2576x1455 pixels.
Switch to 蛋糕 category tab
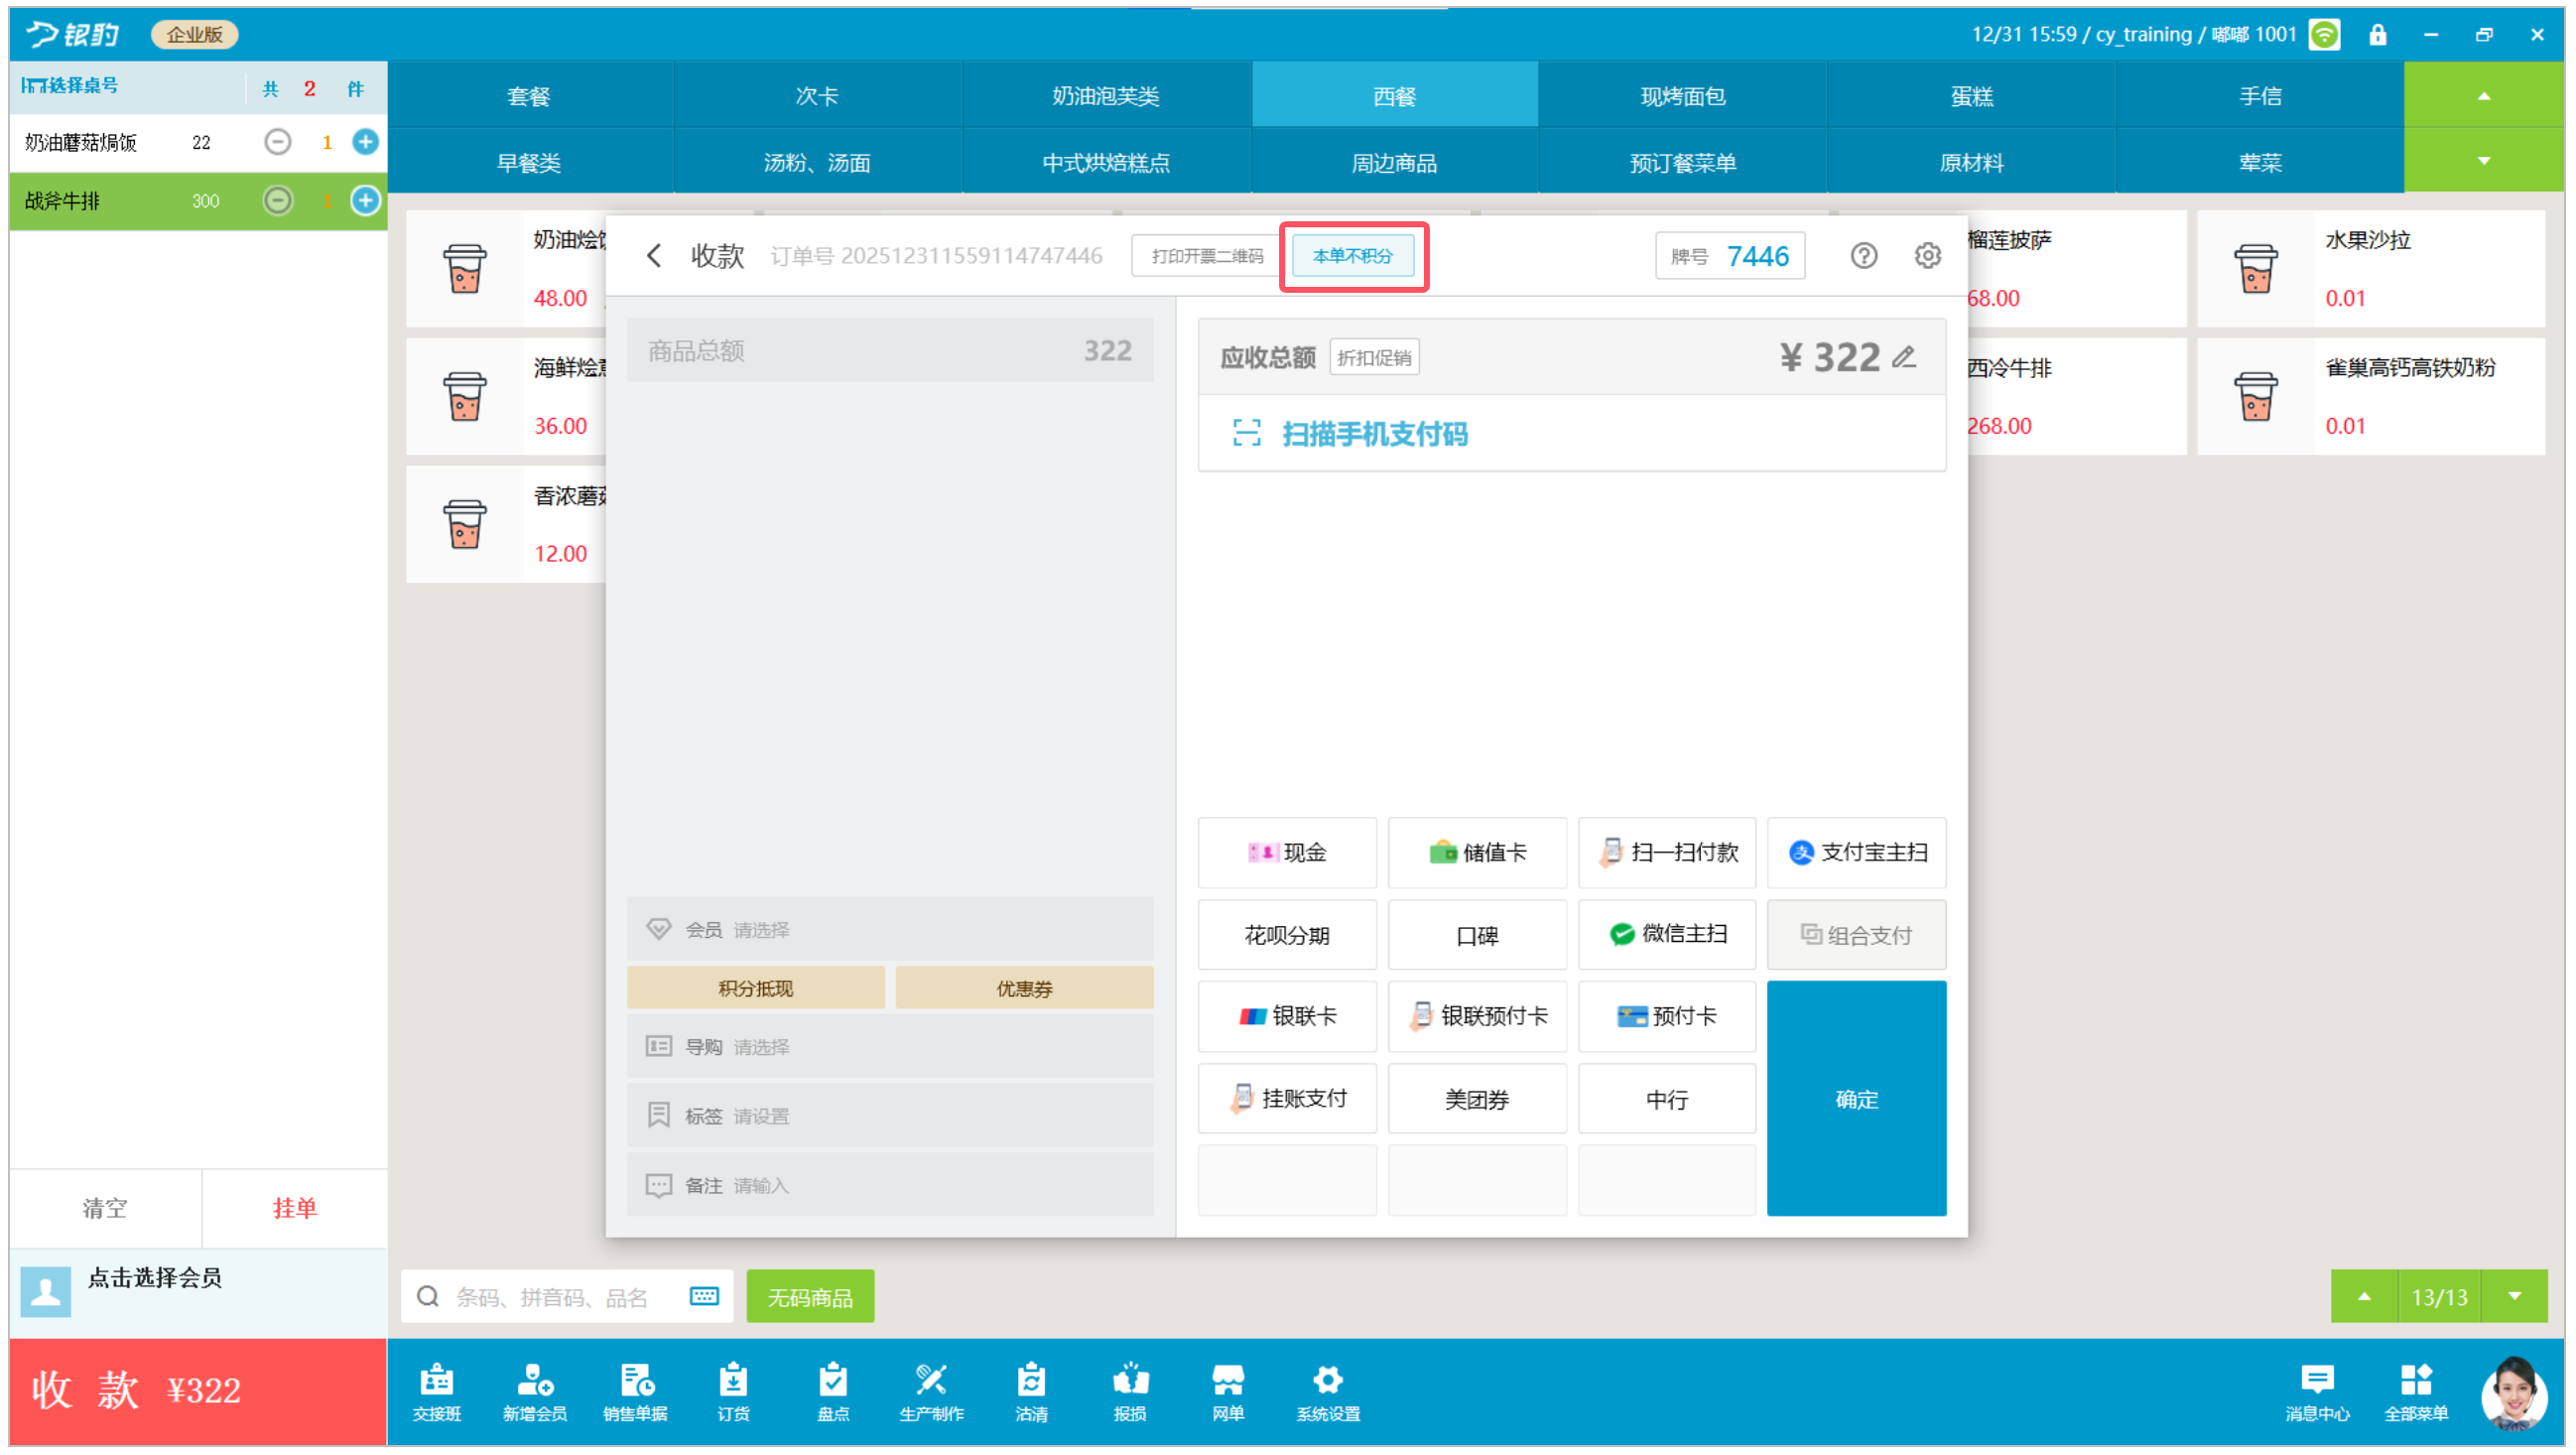point(1971,96)
